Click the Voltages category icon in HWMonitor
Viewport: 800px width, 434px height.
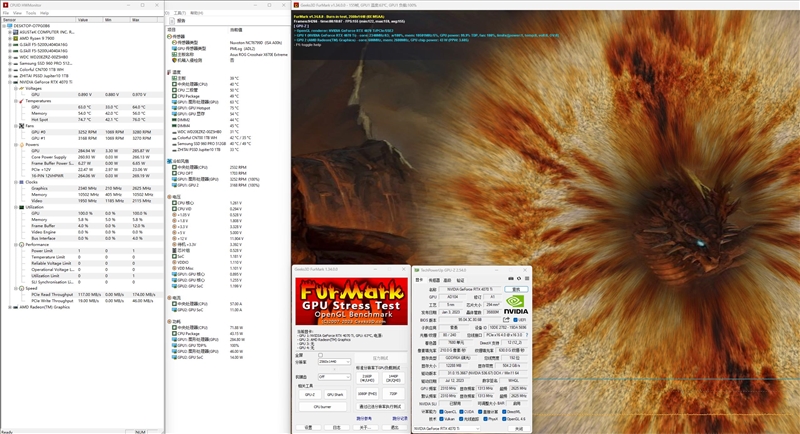[21, 88]
